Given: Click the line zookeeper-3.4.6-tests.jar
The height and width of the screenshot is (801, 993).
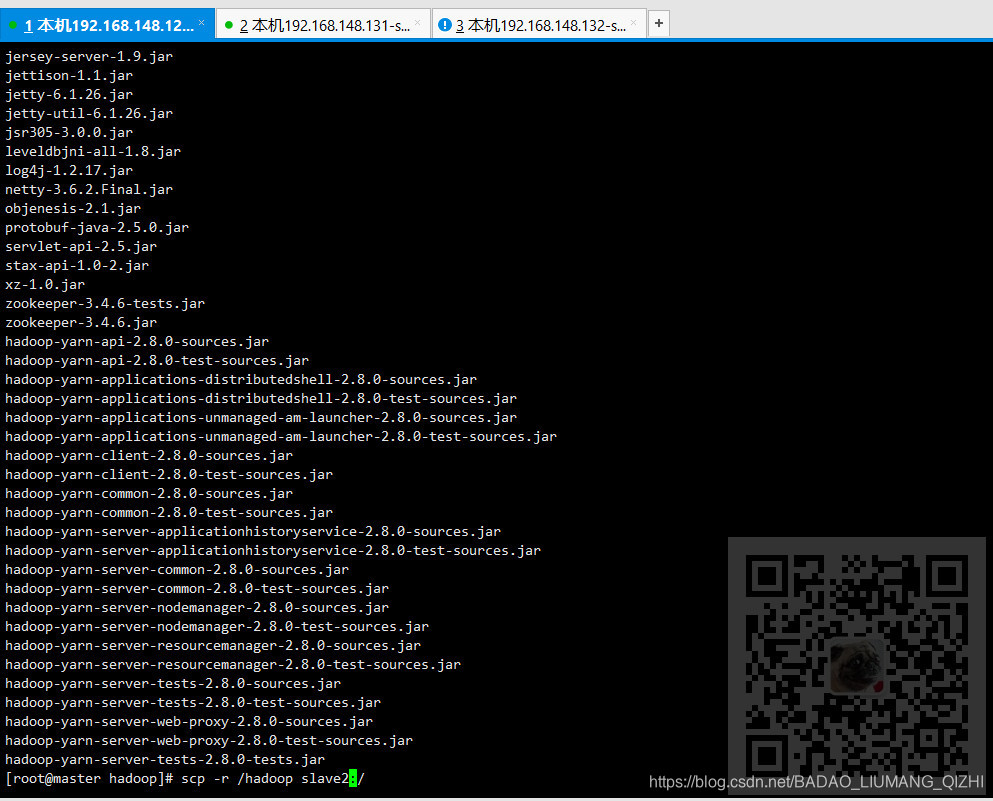Looking at the screenshot, I should pyautogui.click(x=105, y=303).
